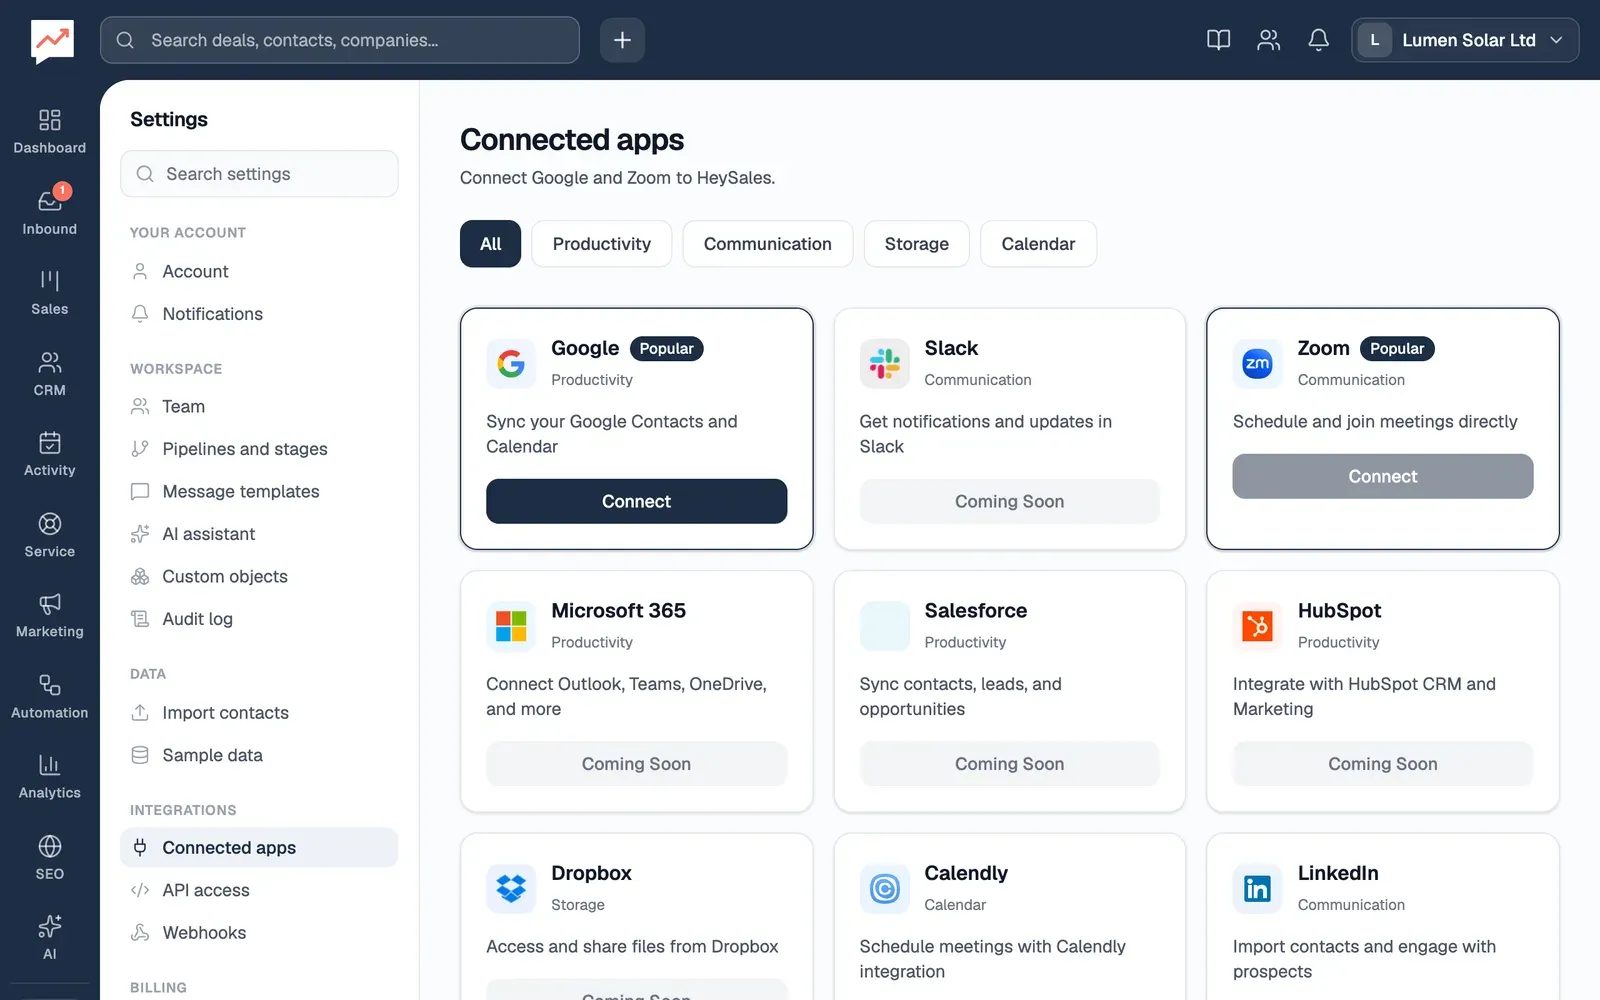Filter apps by Calendar

[x=1038, y=244]
